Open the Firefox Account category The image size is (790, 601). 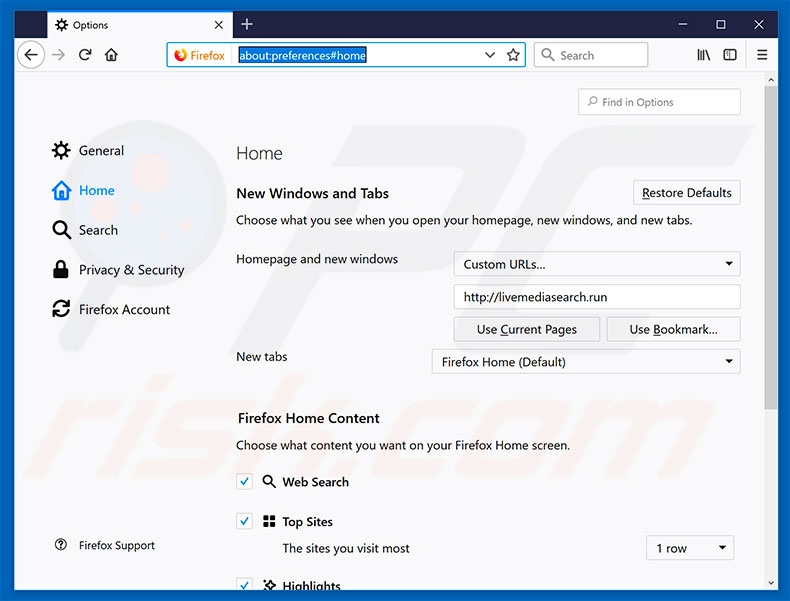111,309
